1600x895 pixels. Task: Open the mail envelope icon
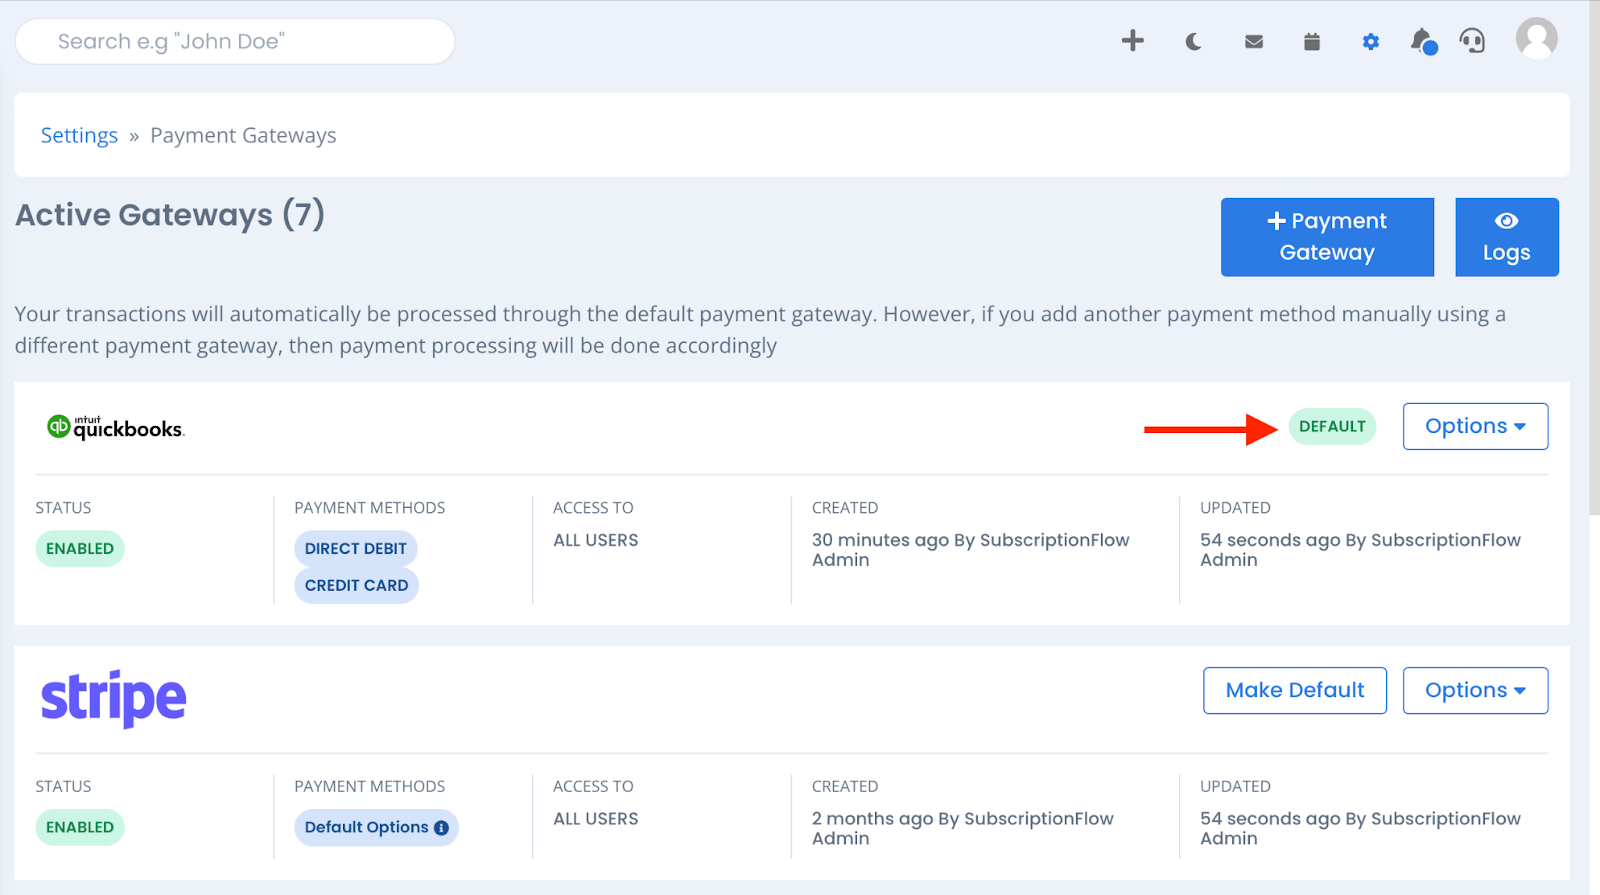point(1254,42)
